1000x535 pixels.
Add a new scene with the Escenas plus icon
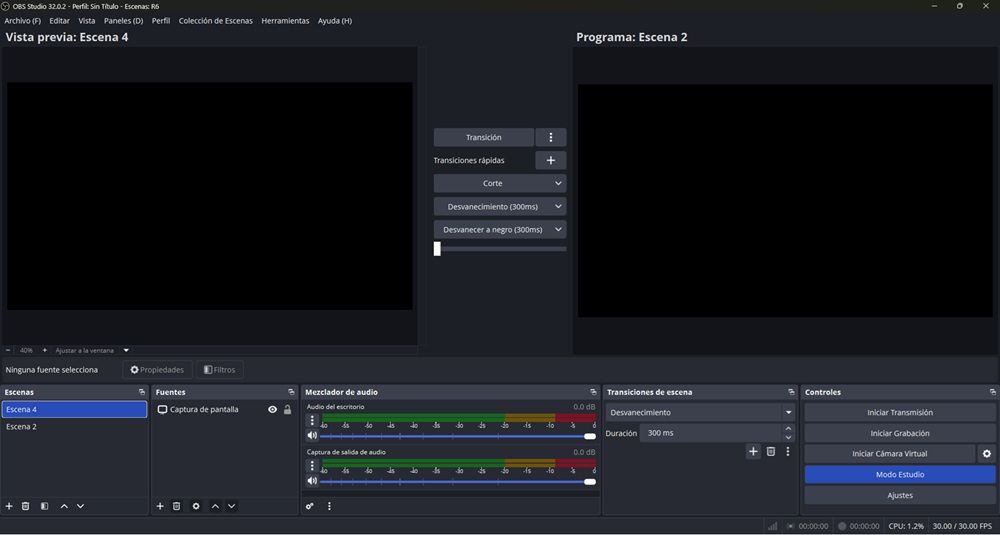(x=9, y=506)
